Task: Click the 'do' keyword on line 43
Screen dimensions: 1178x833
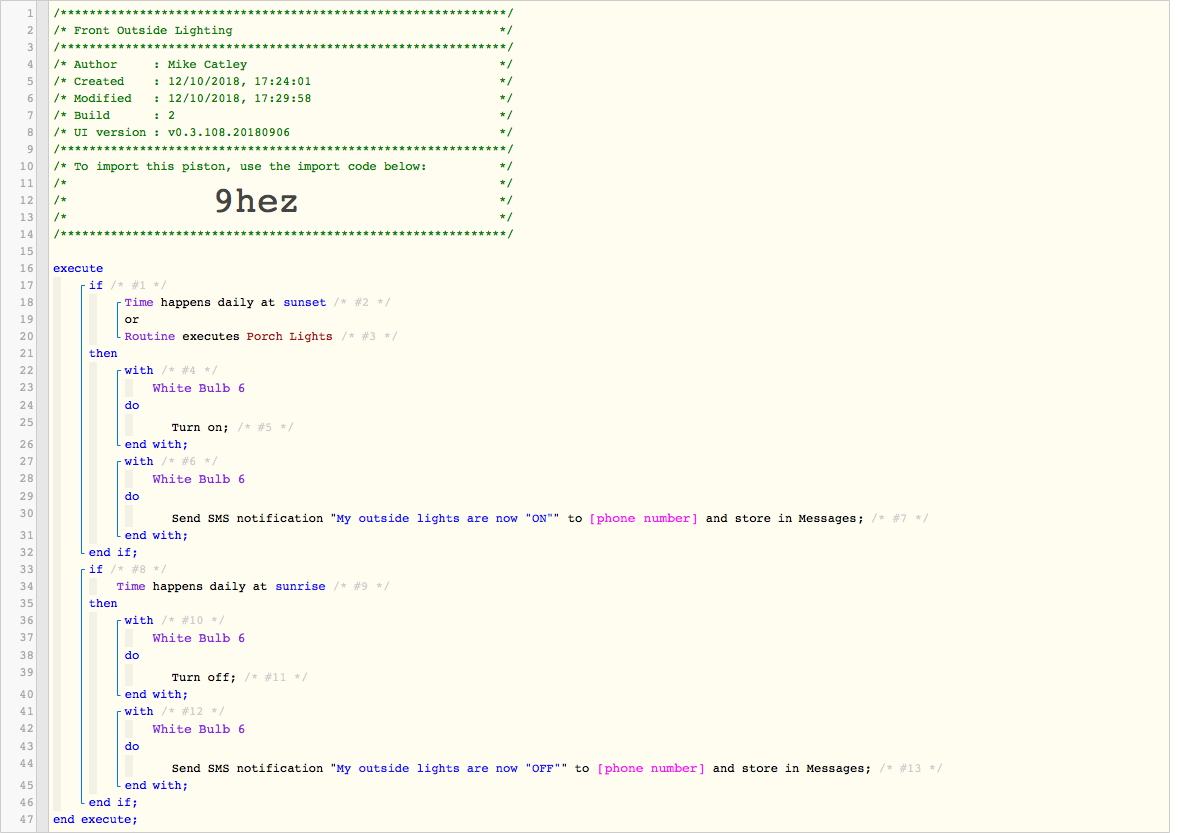Action: (x=132, y=746)
